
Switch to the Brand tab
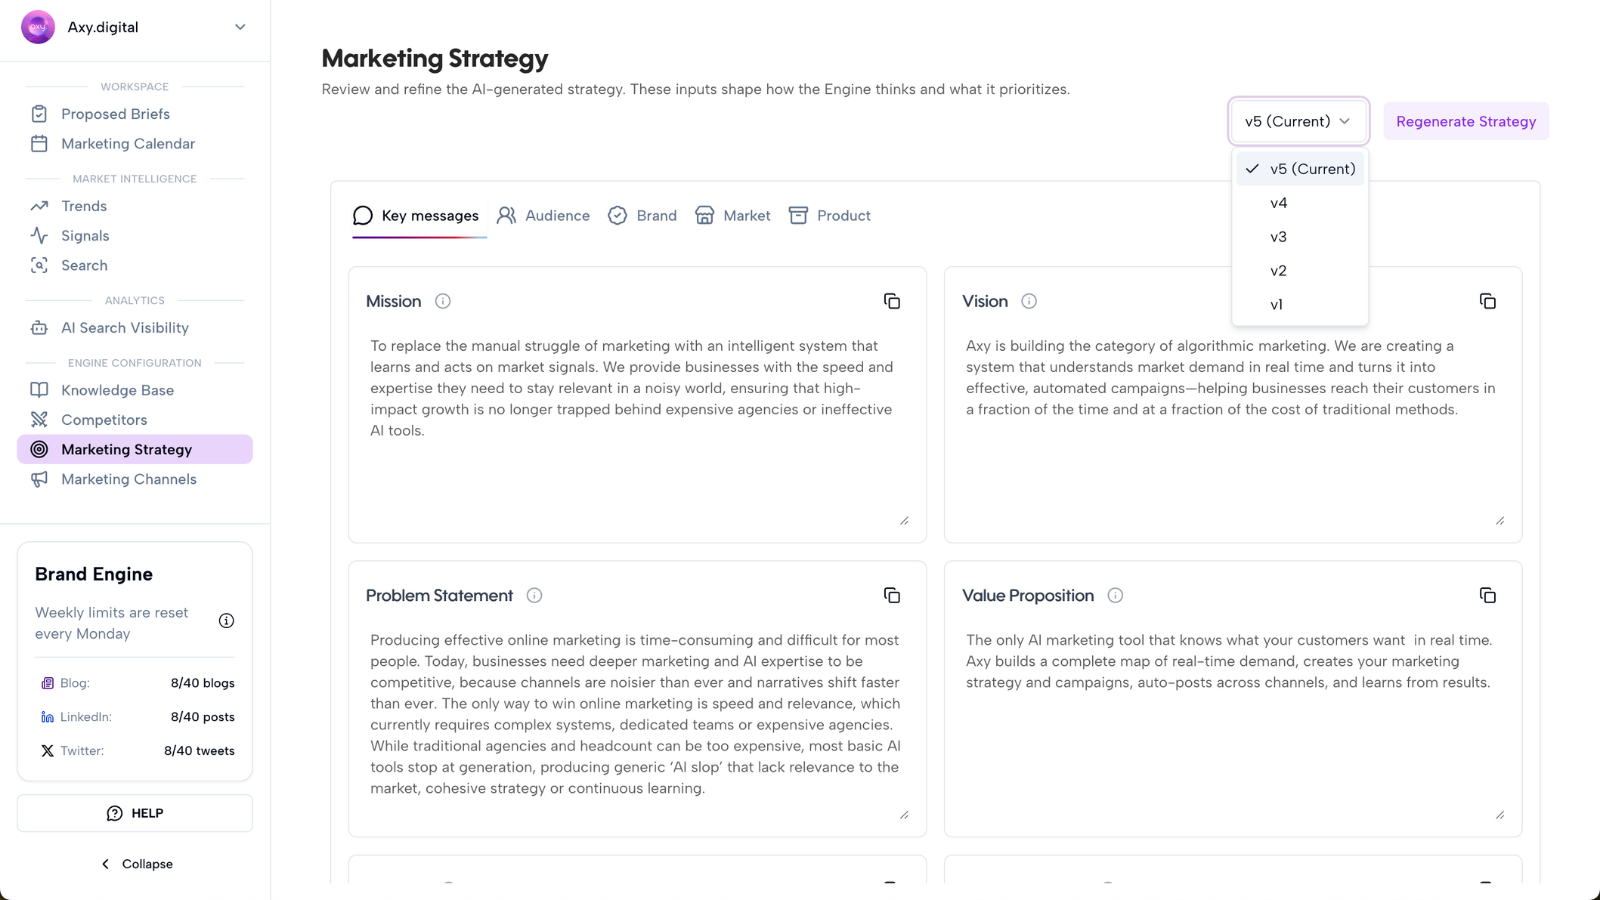coord(642,215)
